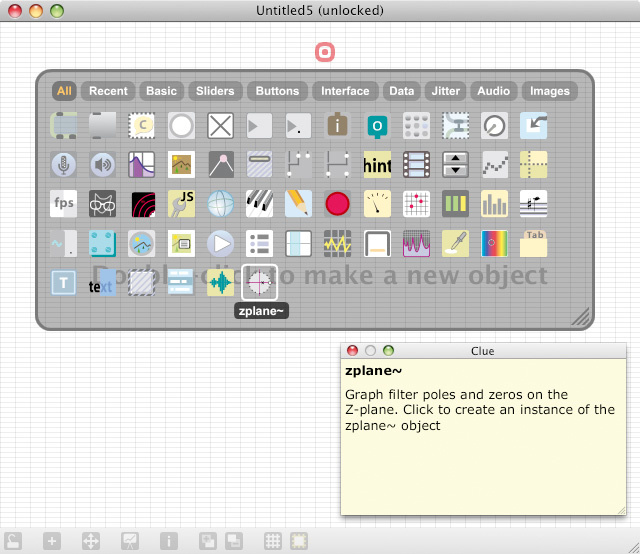This screenshot has width=640, height=554.
Task: Choose the hint object icon
Action: click(x=377, y=164)
